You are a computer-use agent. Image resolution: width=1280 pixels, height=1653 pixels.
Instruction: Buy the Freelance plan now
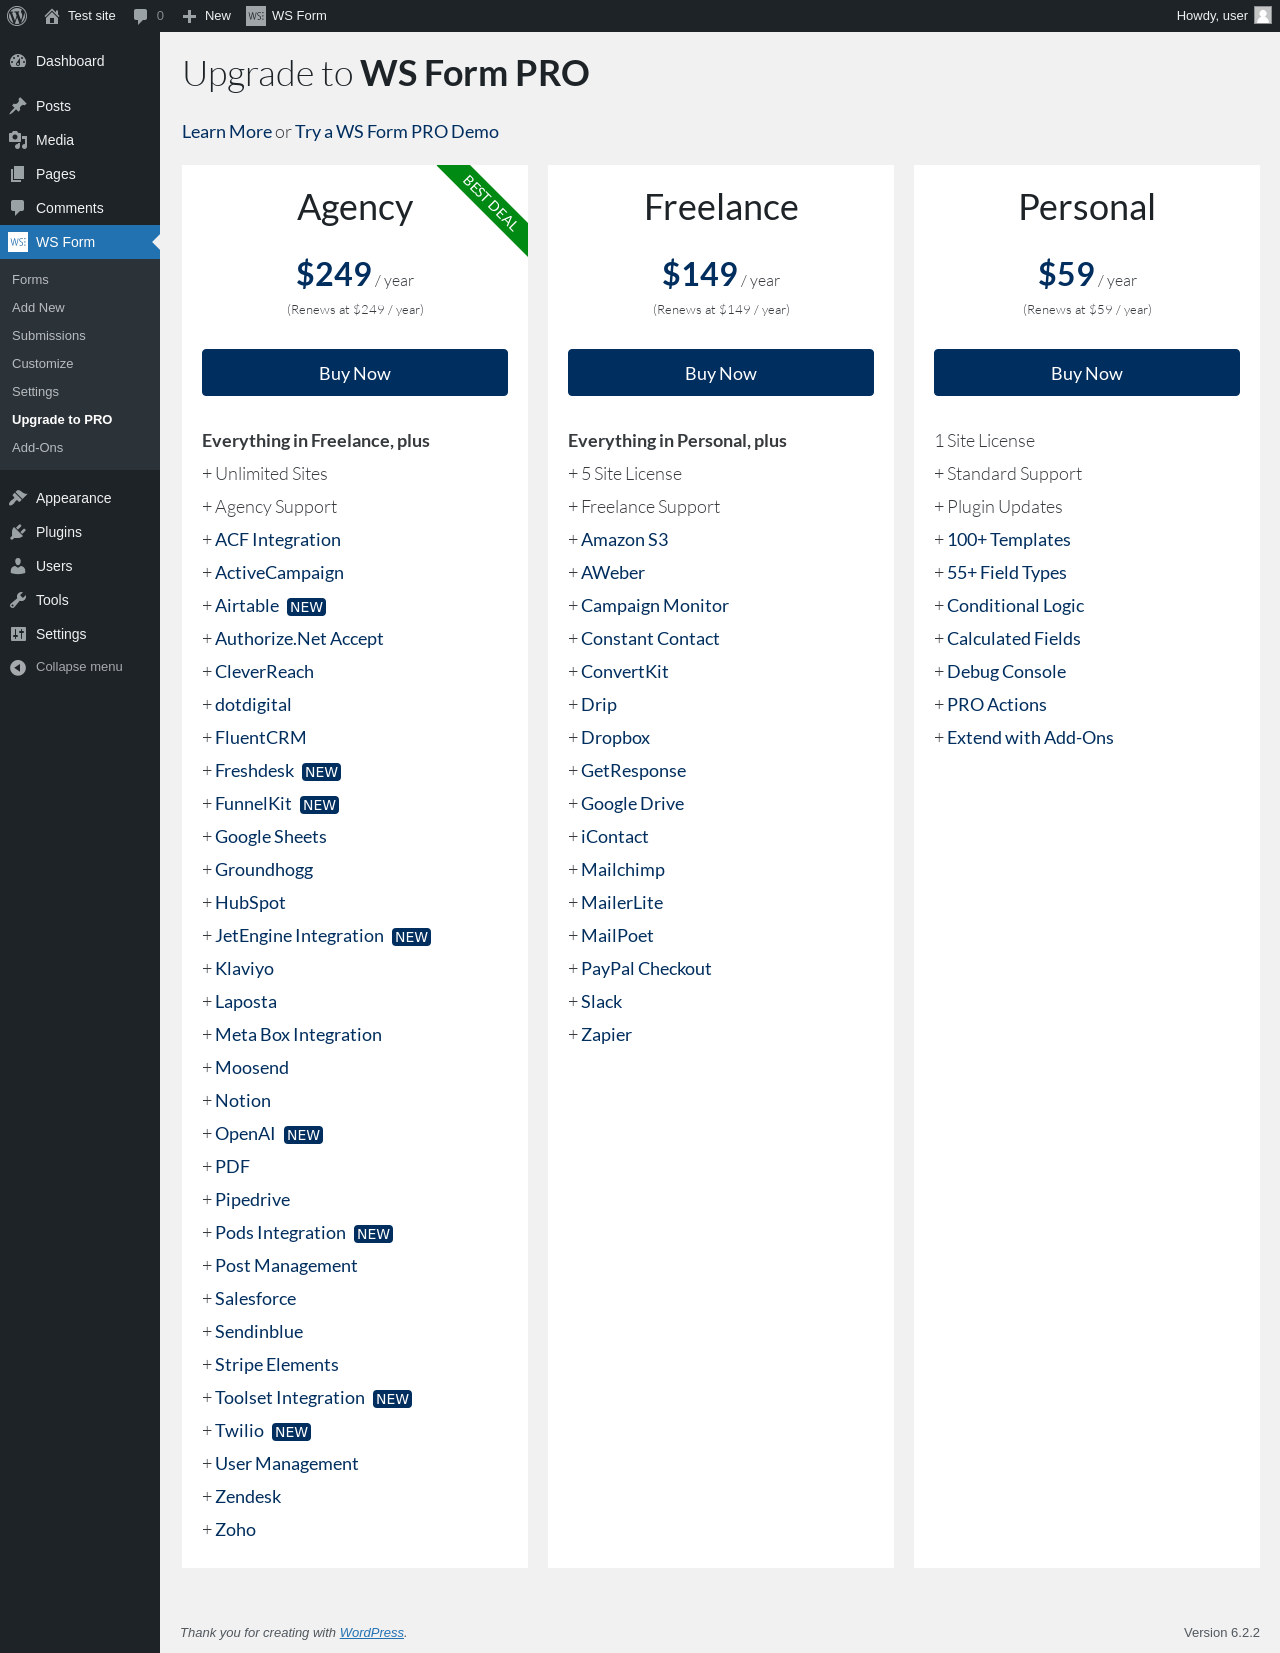coord(721,373)
